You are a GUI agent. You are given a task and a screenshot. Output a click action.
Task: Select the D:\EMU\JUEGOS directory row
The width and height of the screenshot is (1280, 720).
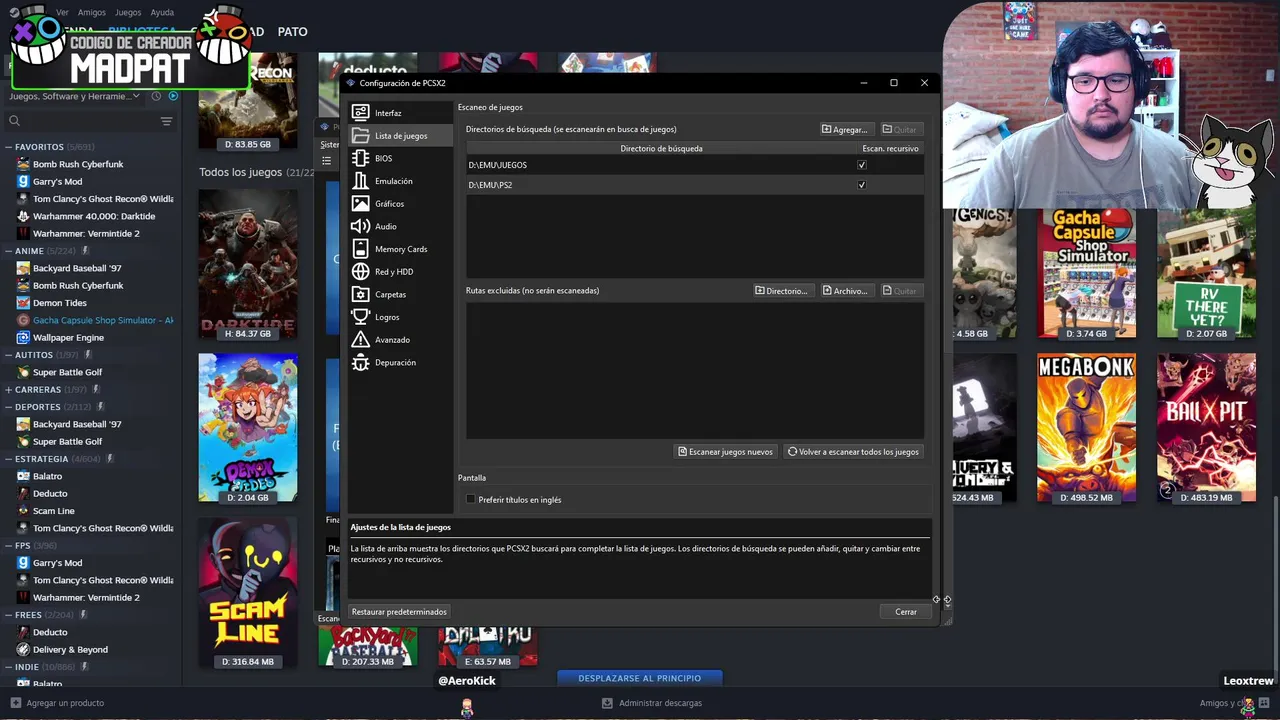click(x=694, y=165)
